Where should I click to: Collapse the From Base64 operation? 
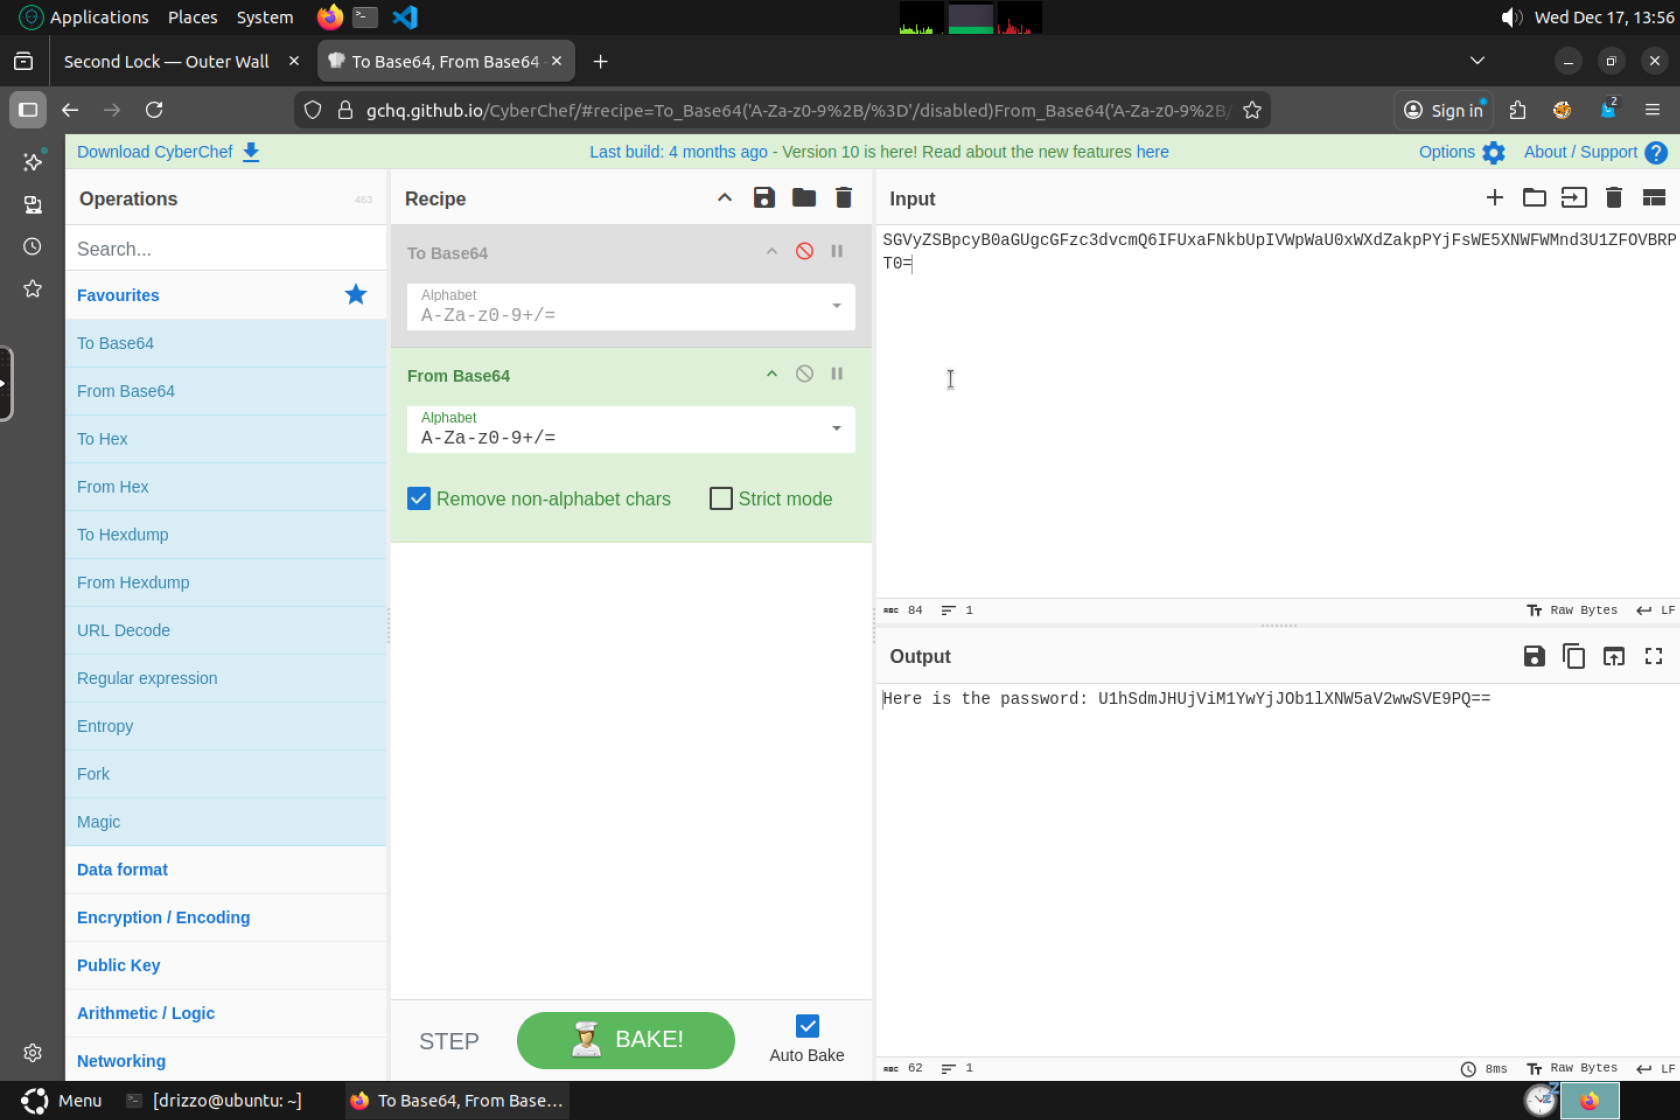[x=772, y=374]
